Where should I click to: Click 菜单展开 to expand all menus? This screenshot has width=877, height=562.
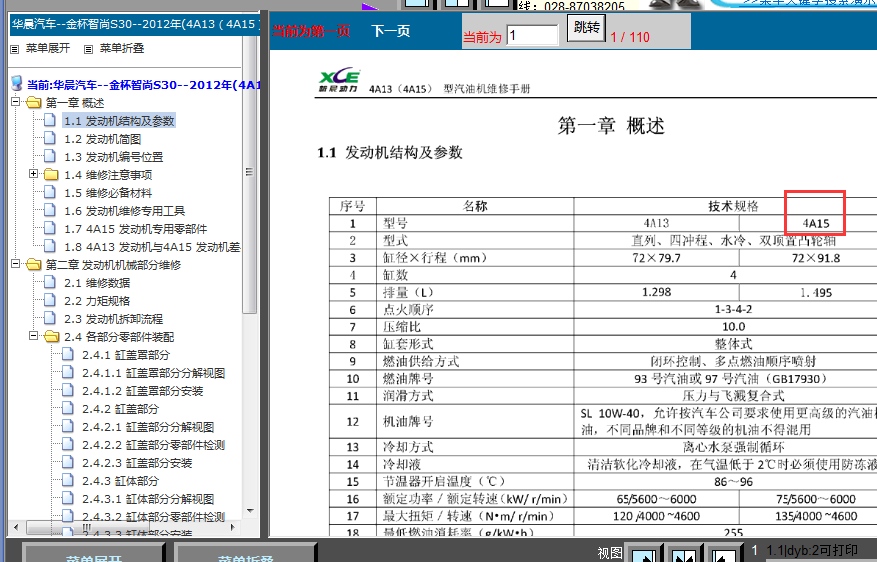pyautogui.click(x=48, y=49)
